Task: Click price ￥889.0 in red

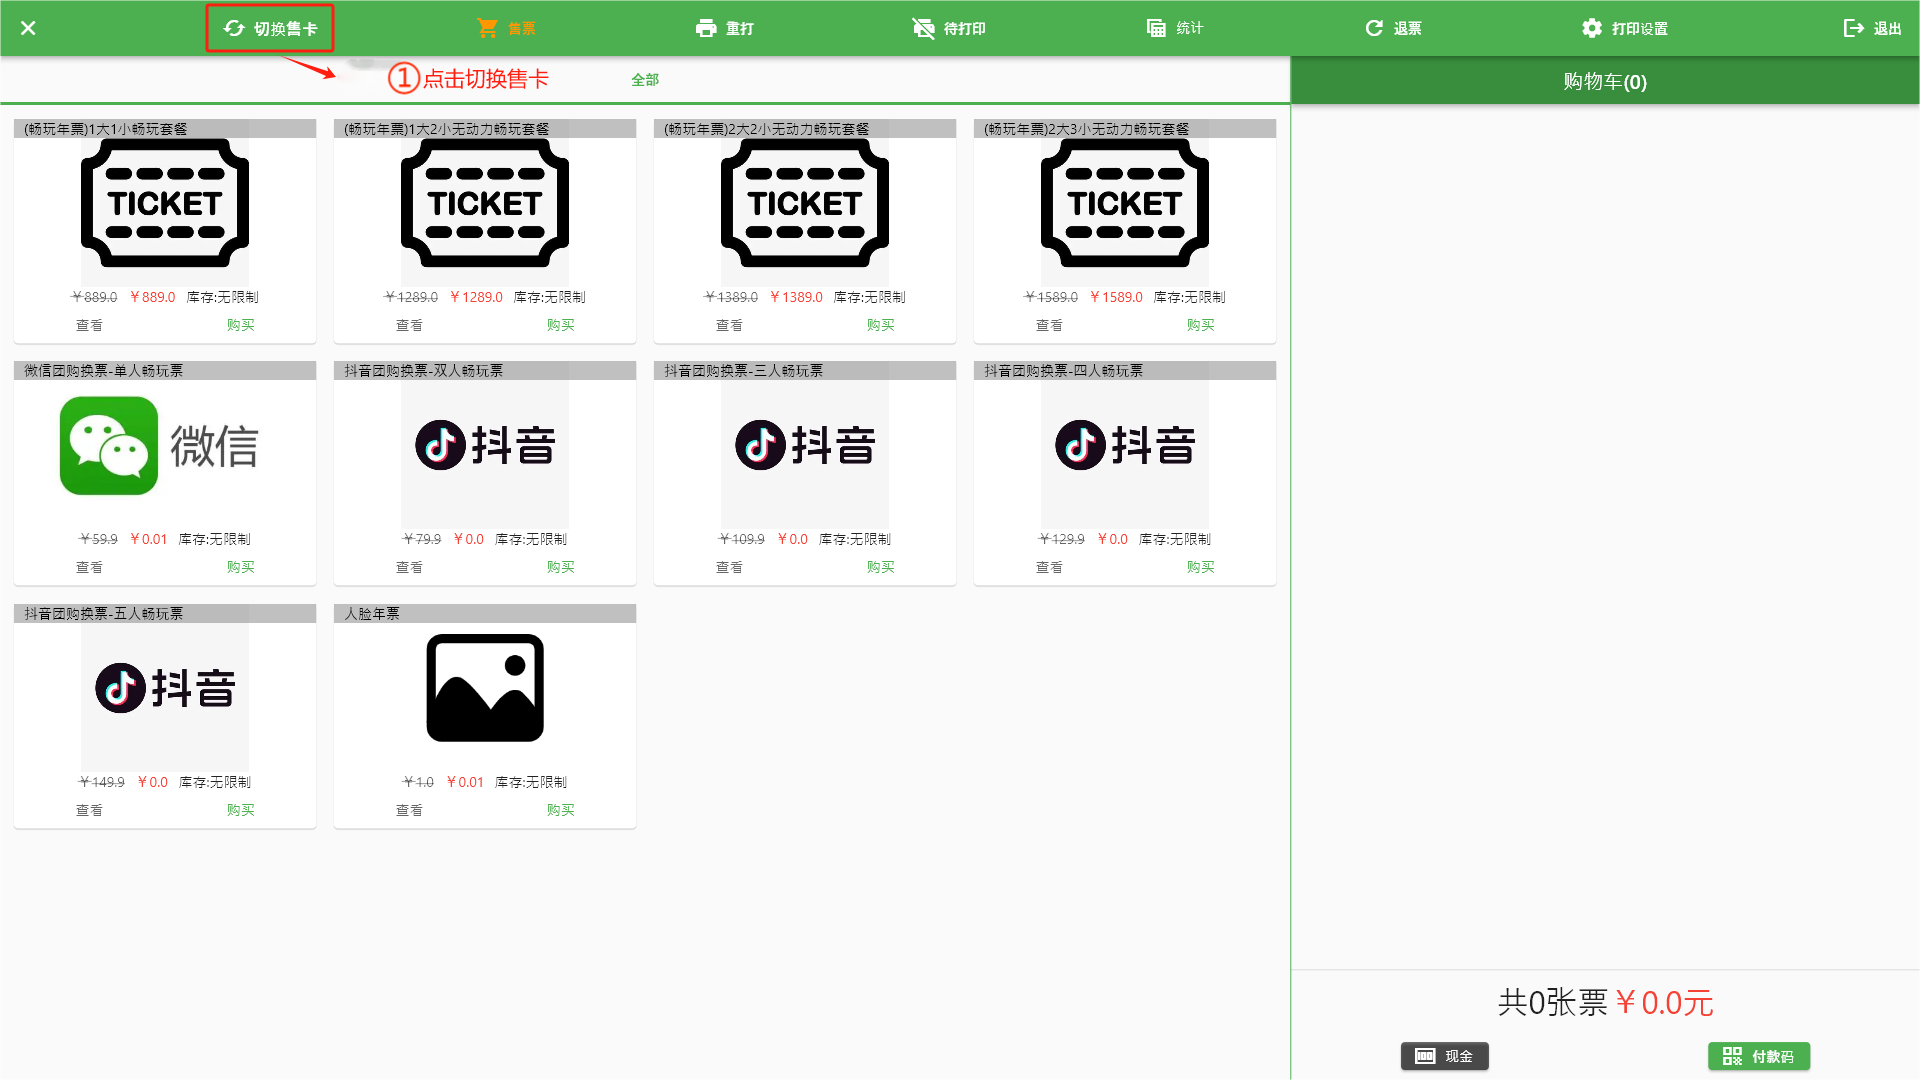Action: (x=152, y=297)
